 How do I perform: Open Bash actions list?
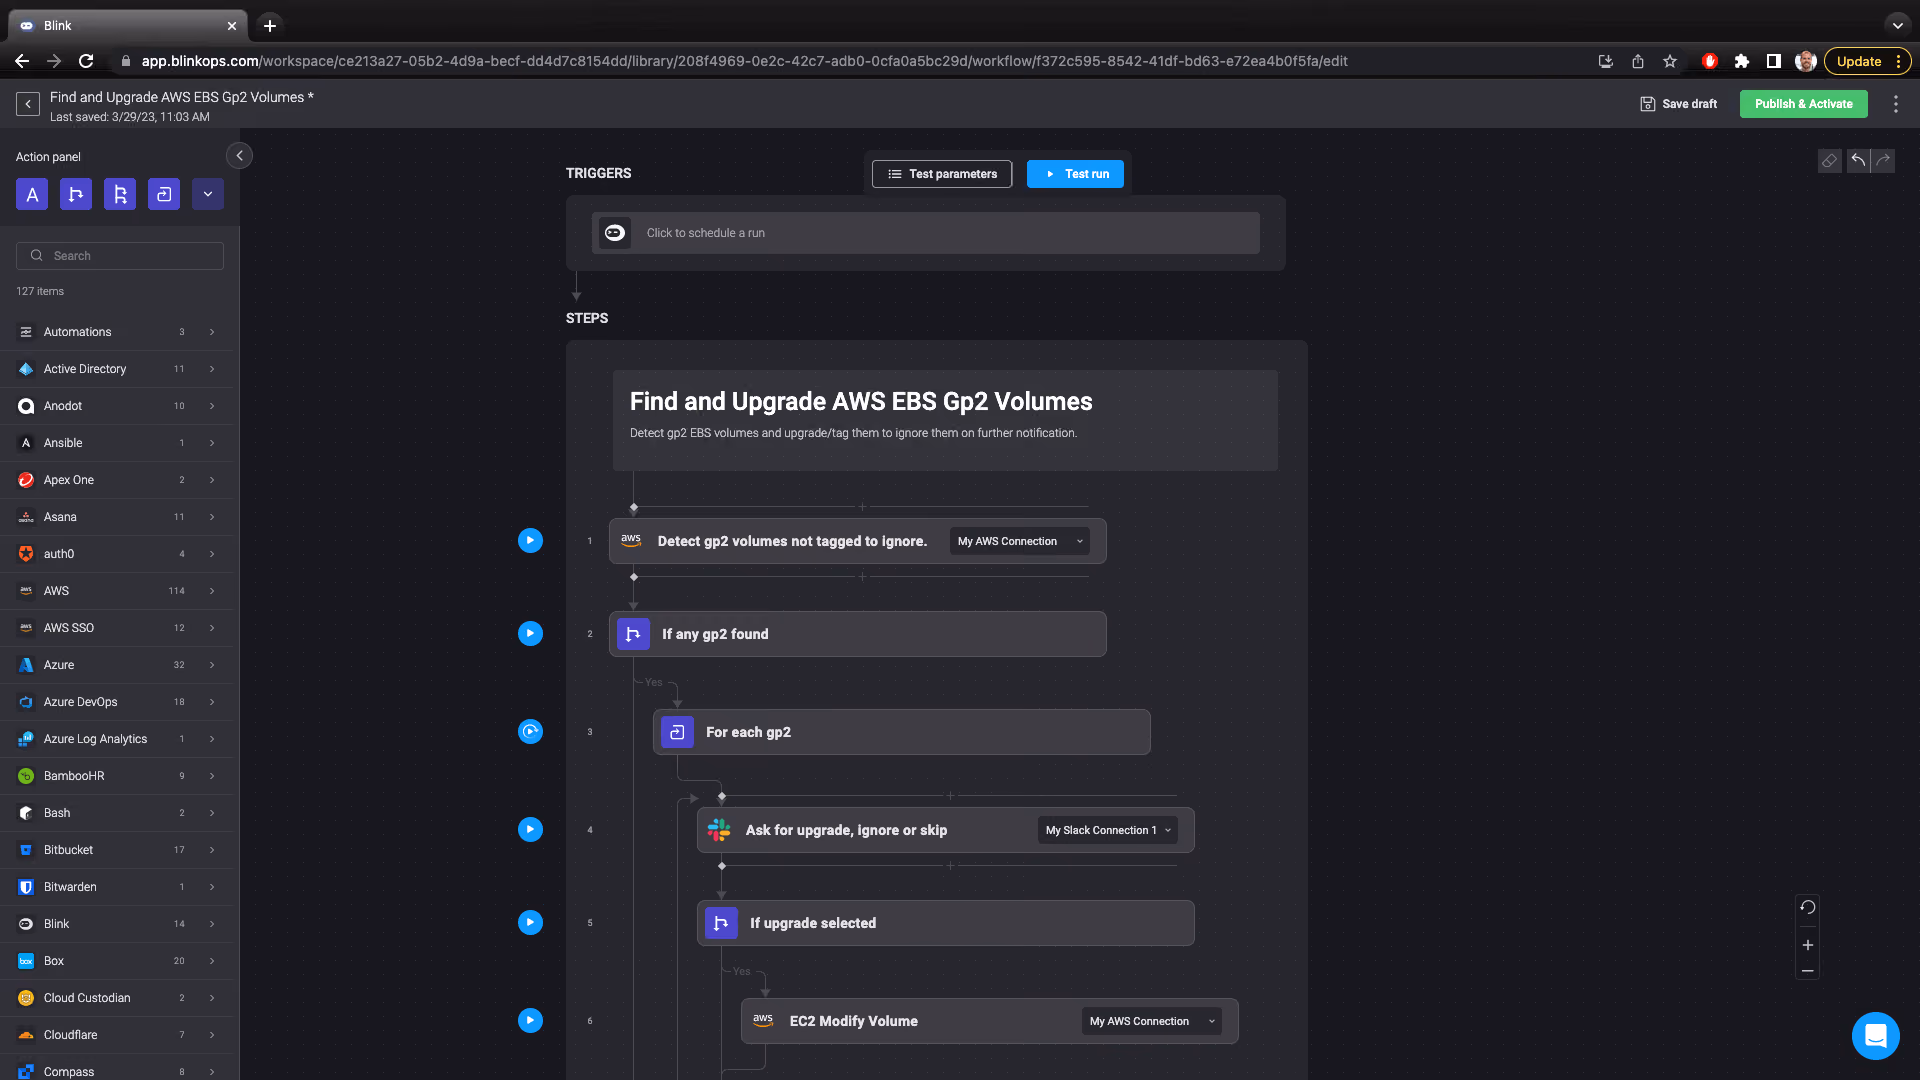(x=116, y=813)
